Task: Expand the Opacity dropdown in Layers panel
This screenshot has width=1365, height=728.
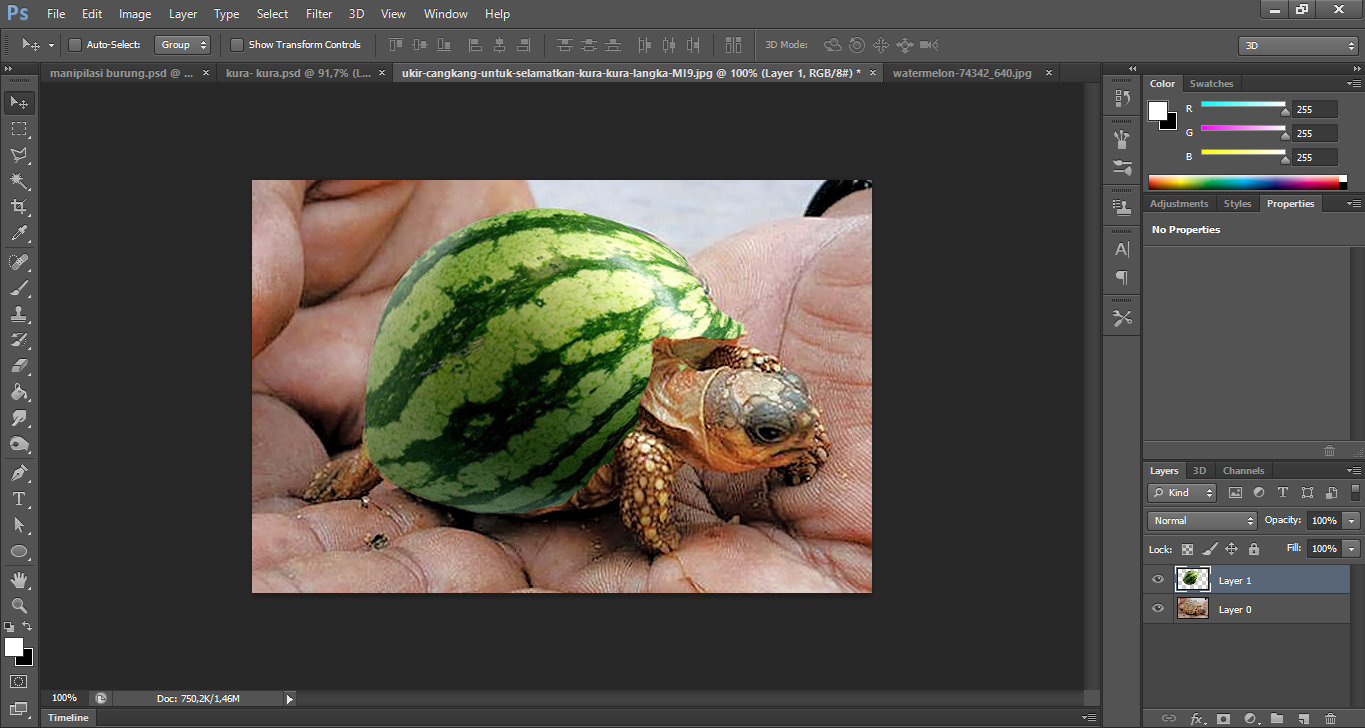Action: click(1351, 520)
